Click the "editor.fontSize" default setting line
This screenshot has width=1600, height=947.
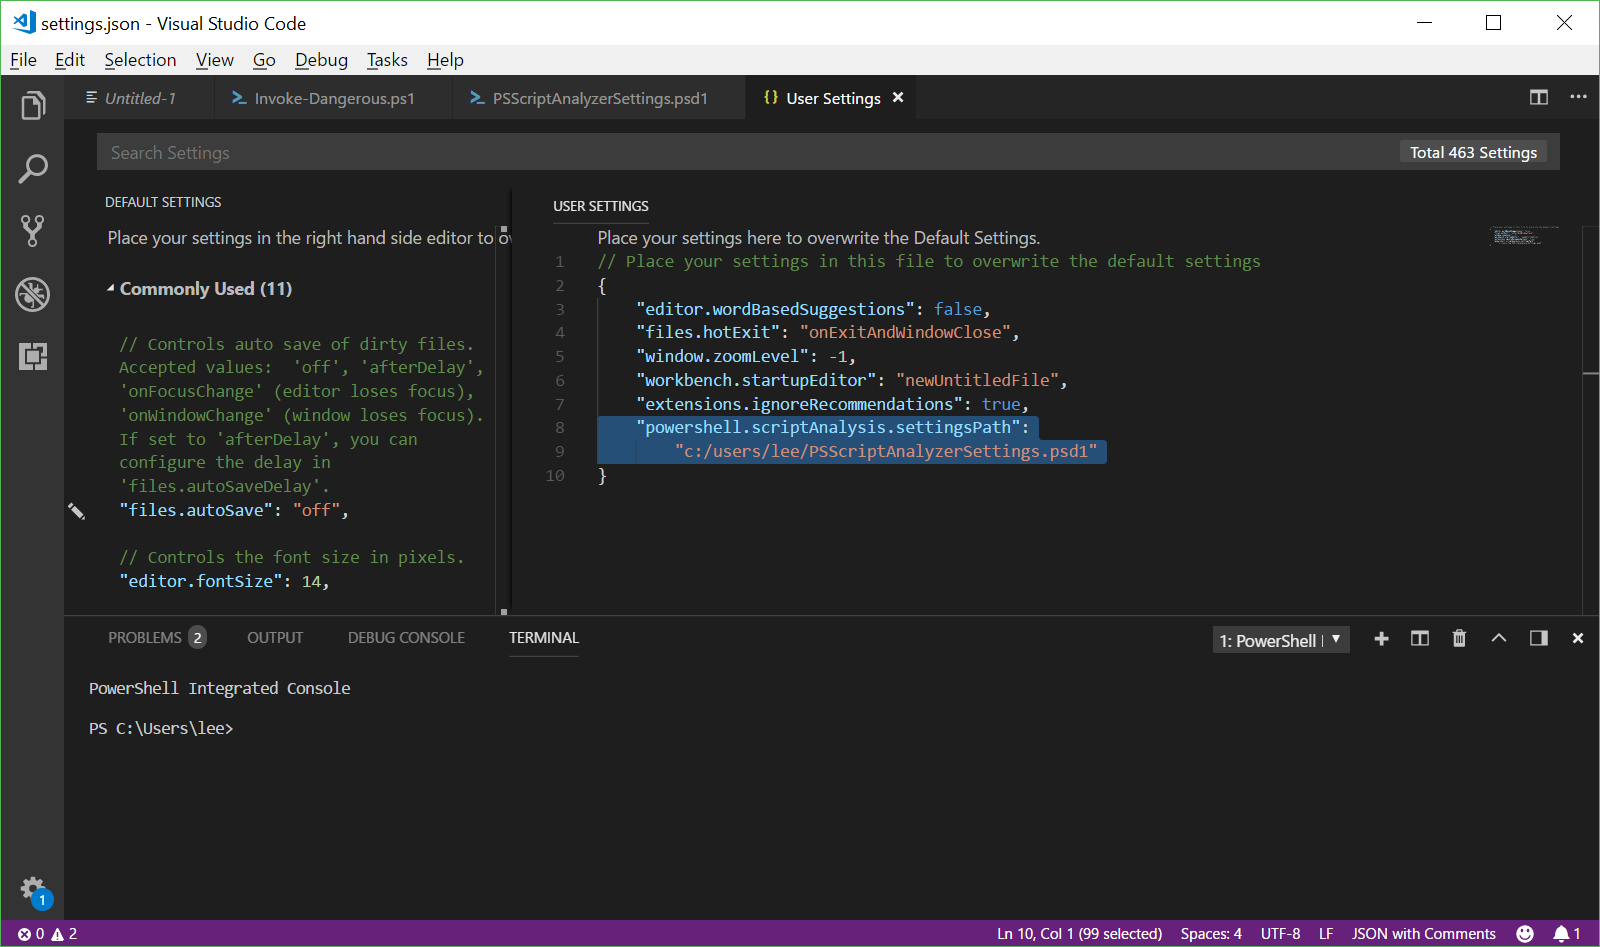(224, 581)
